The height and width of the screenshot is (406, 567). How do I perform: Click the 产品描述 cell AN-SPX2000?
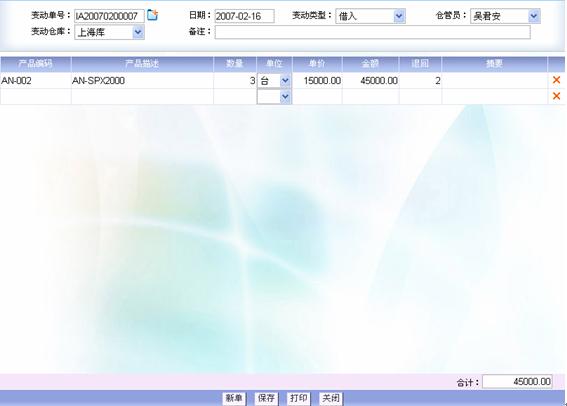coord(142,80)
